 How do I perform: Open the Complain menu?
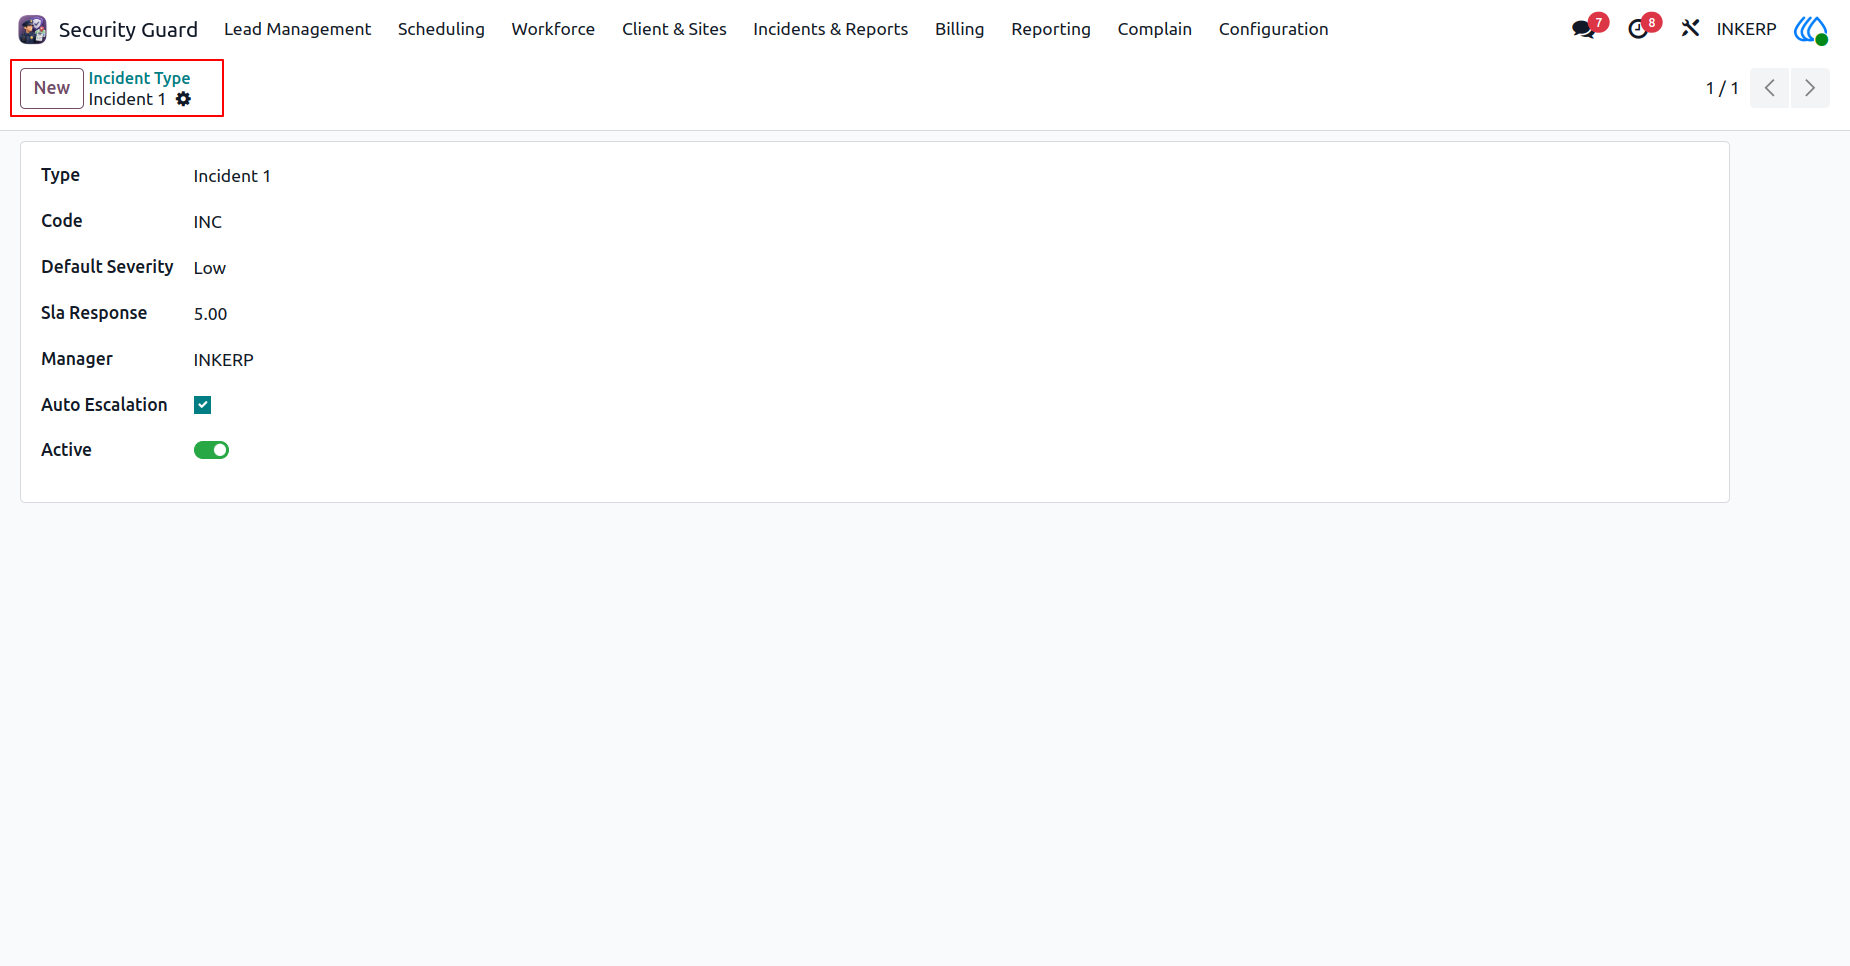(1154, 29)
